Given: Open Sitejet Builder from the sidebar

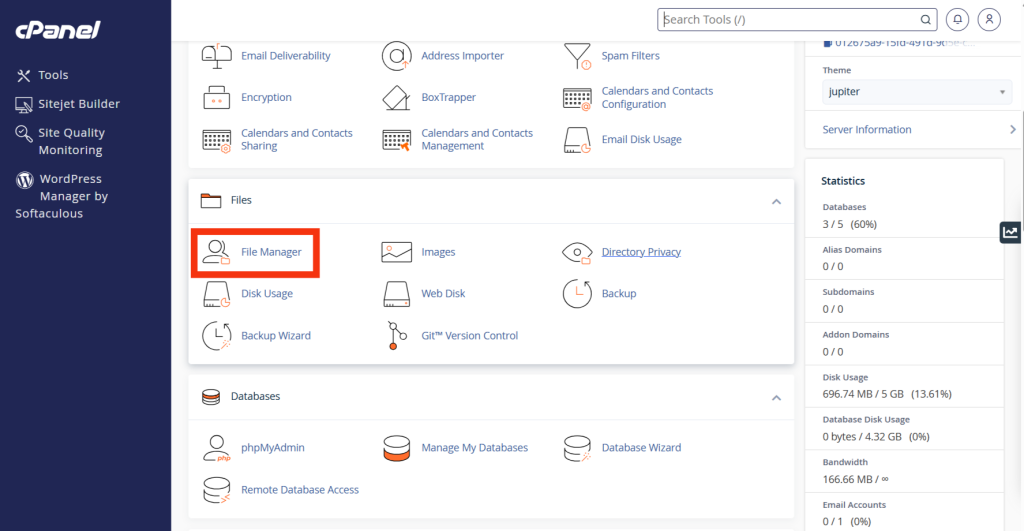Looking at the screenshot, I should click(x=78, y=104).
